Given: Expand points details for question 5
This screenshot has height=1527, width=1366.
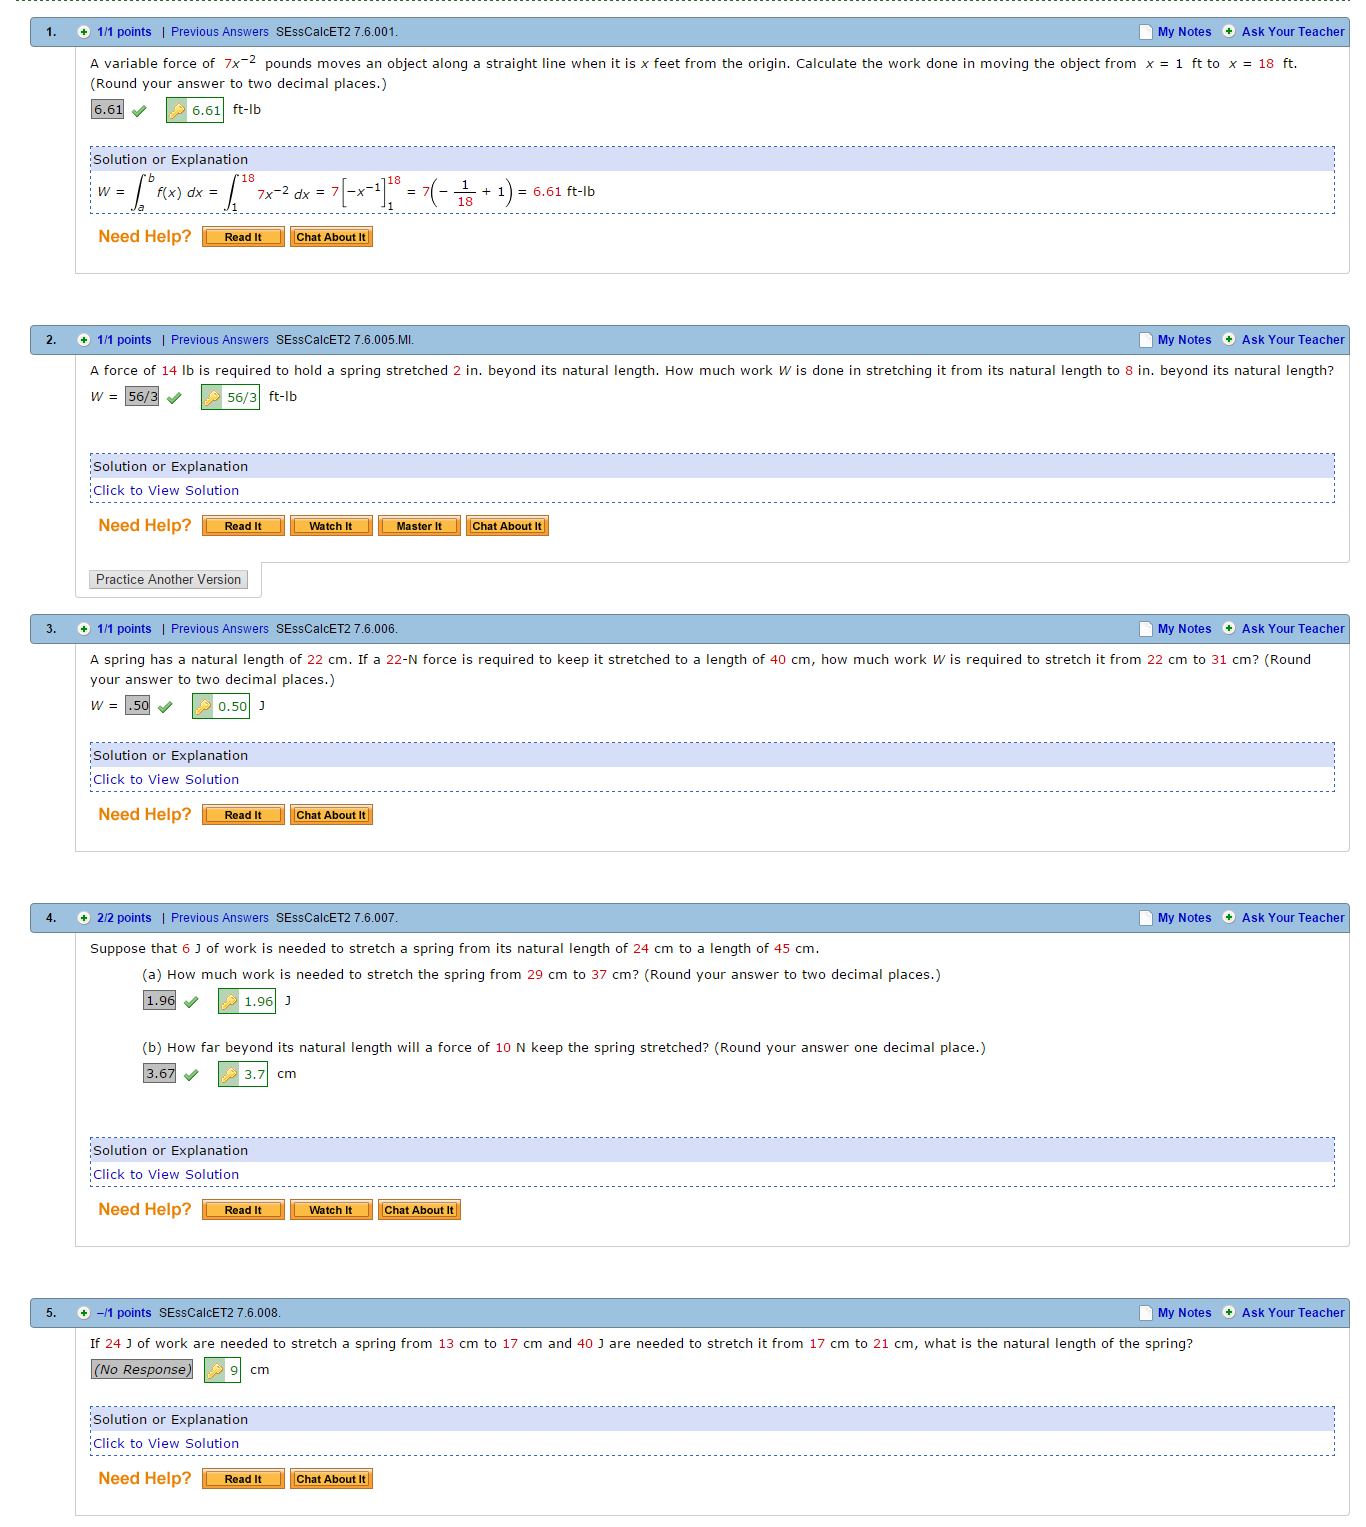Looking at the screenshot, I should [x=84, y=1313].
